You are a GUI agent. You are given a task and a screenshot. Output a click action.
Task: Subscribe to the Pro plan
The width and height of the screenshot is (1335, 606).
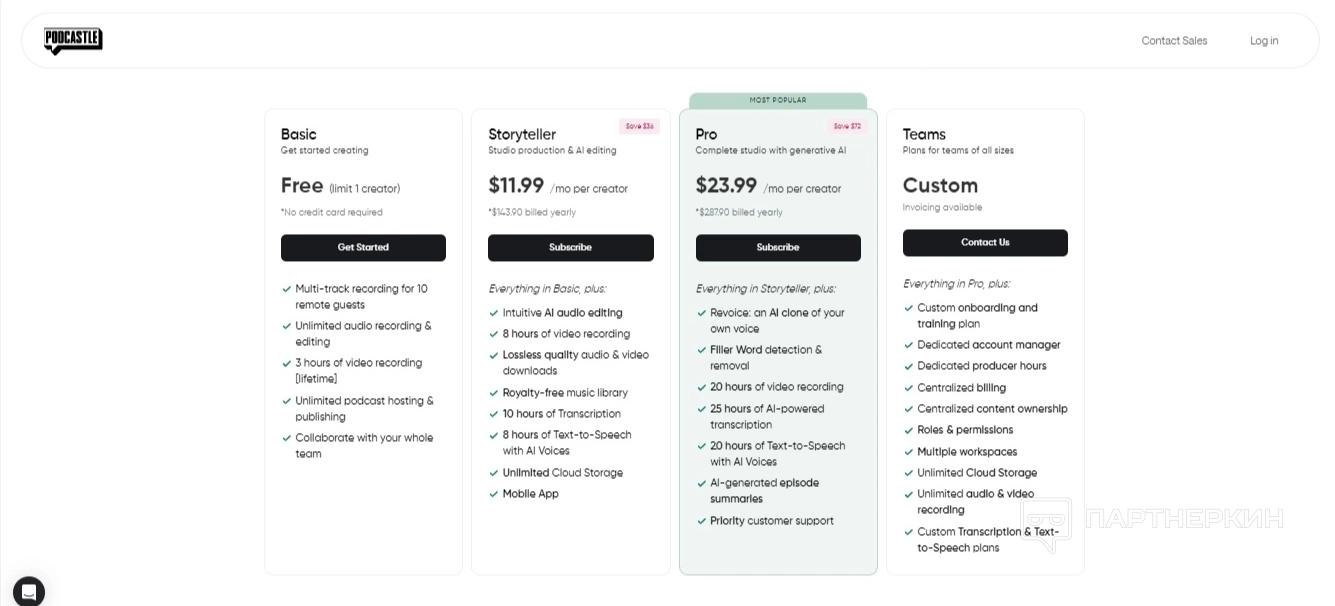coord(777,247)
